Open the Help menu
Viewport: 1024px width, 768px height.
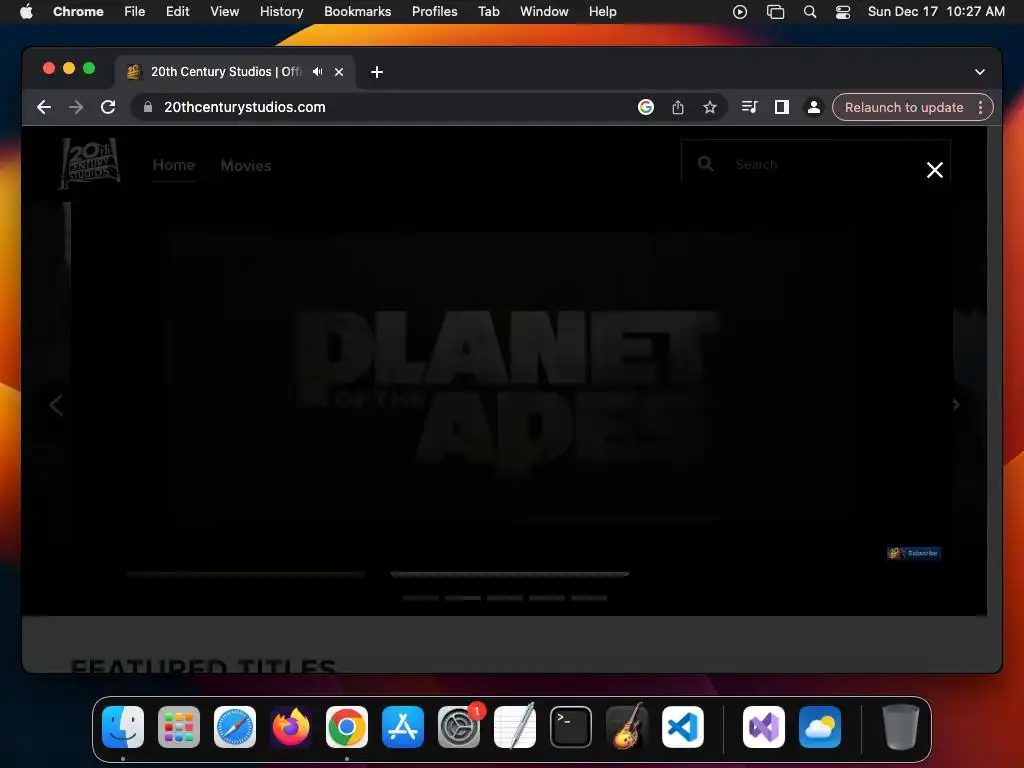coord(602,11)
